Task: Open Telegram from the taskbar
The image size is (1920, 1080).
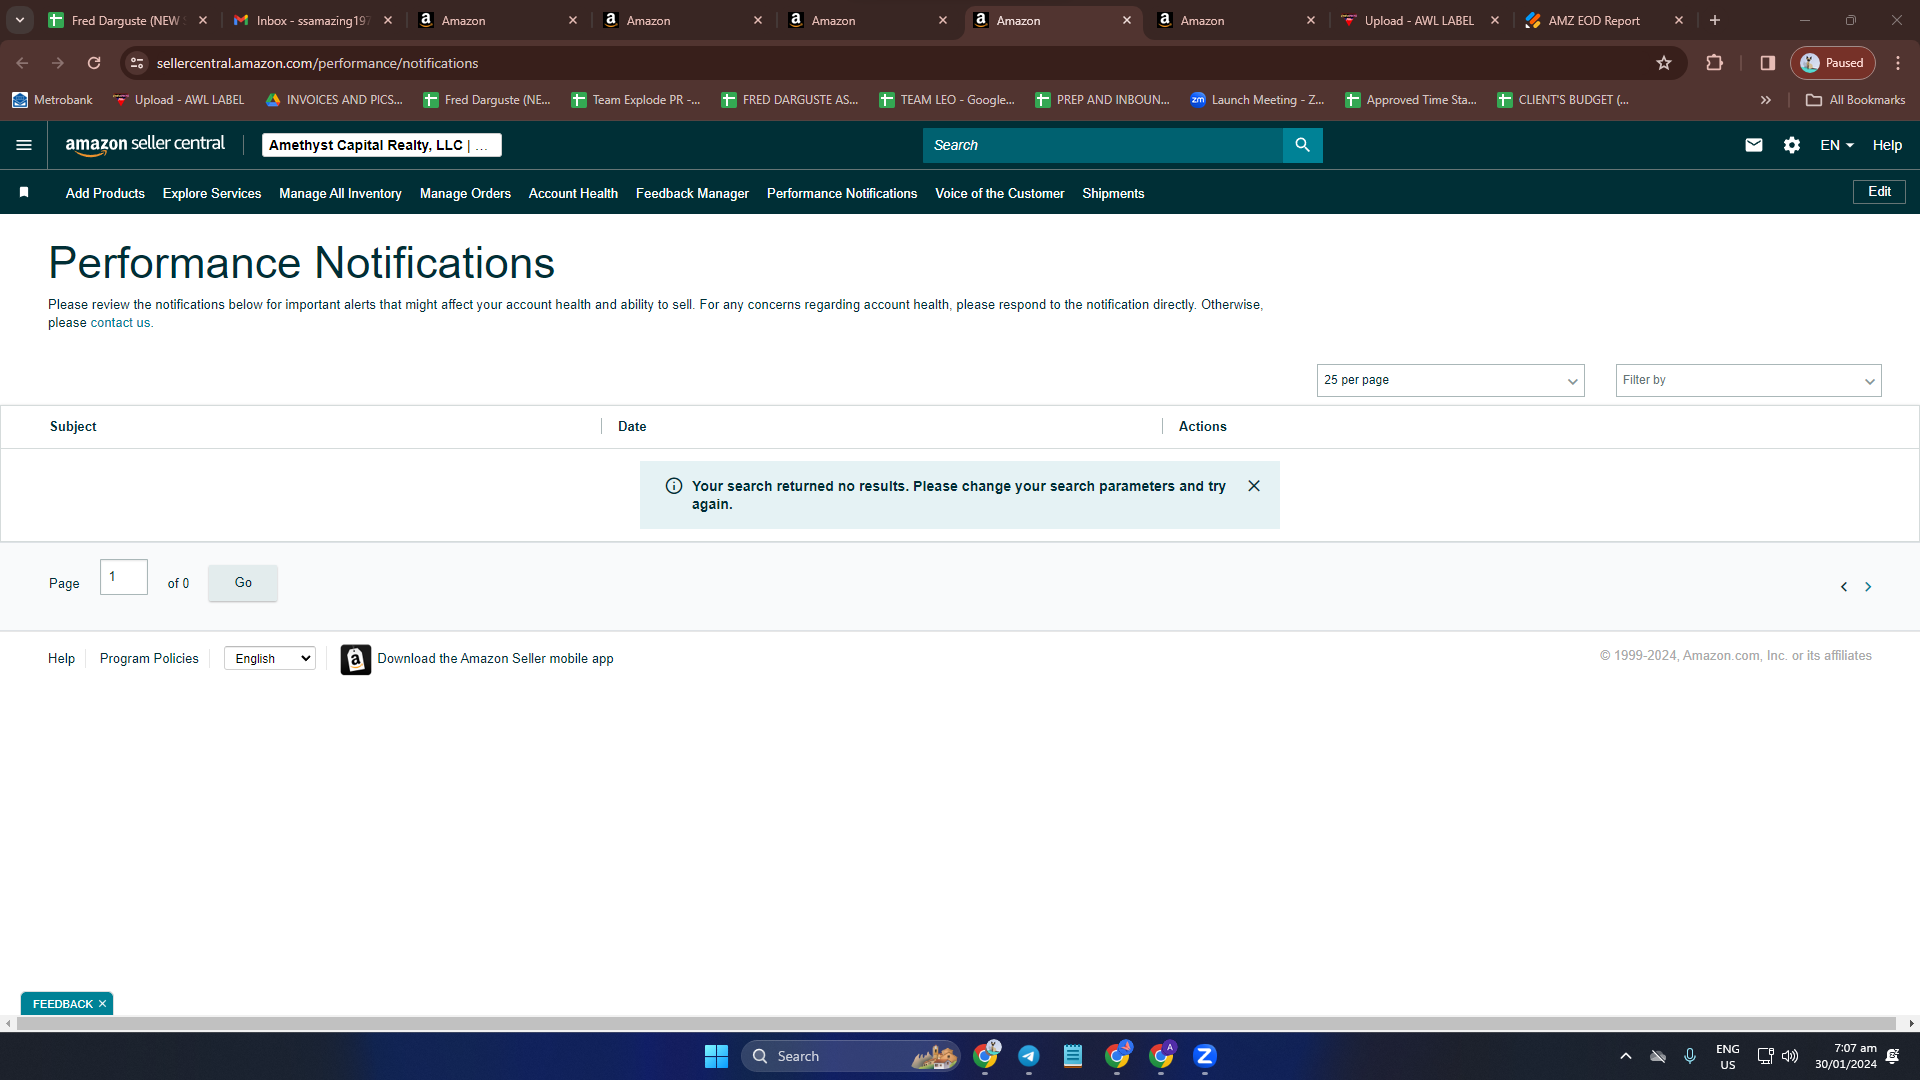Action: point(1028,1056)
